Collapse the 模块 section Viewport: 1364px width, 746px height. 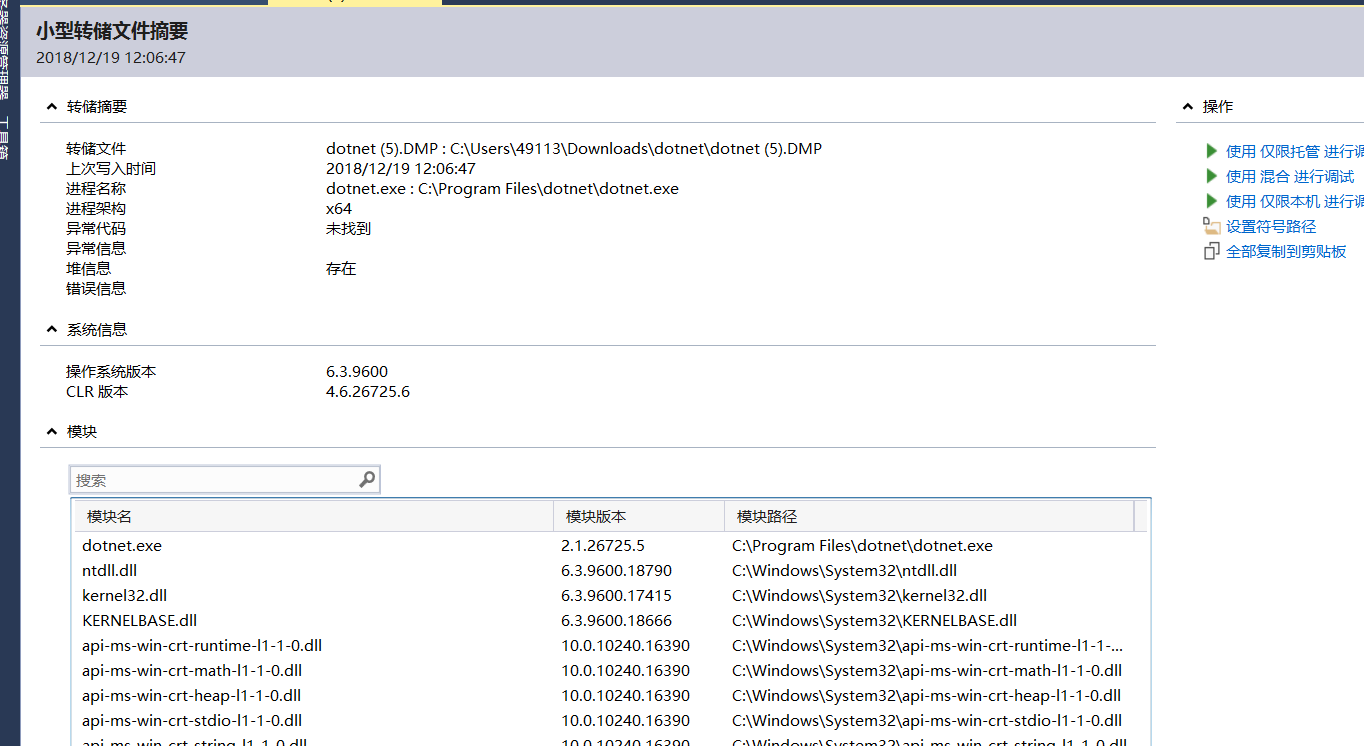click(x=52, y=431)
